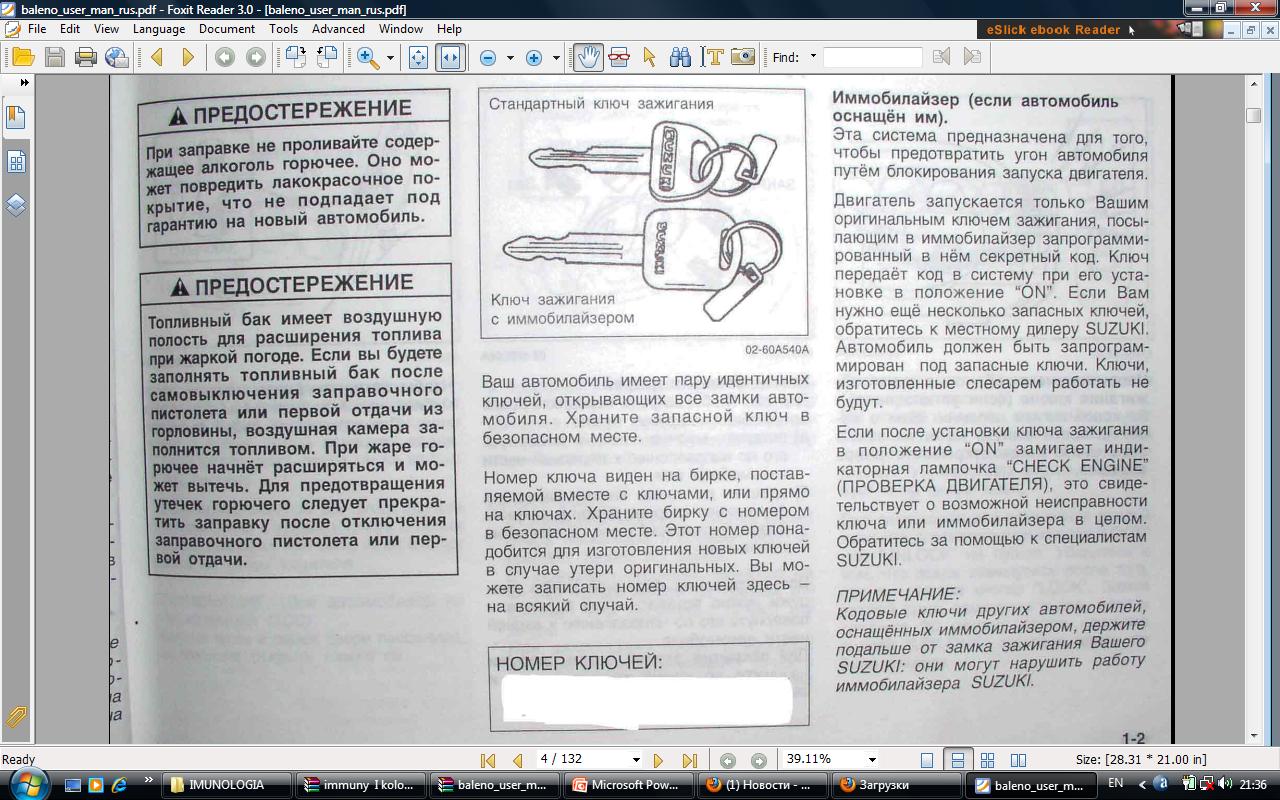Select the Hand tool
Screen dimensions: 1280x800
(588, 57)
